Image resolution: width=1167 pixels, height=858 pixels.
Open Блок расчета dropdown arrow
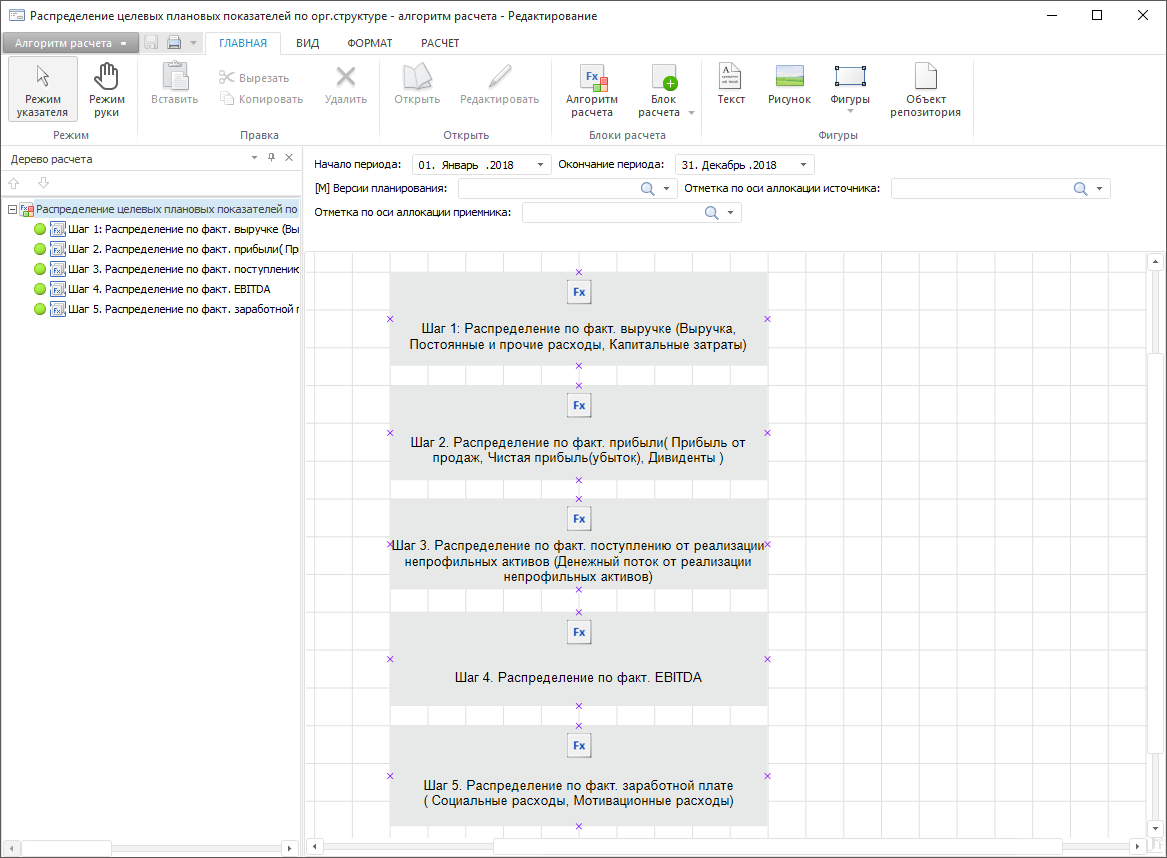[x=691, y=112]
